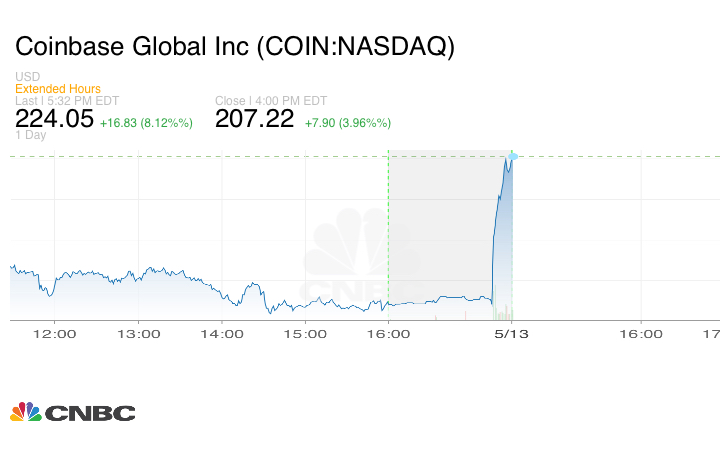Click the 5/13 date axis label
720x450 pixels.
[x=513, y=334]
